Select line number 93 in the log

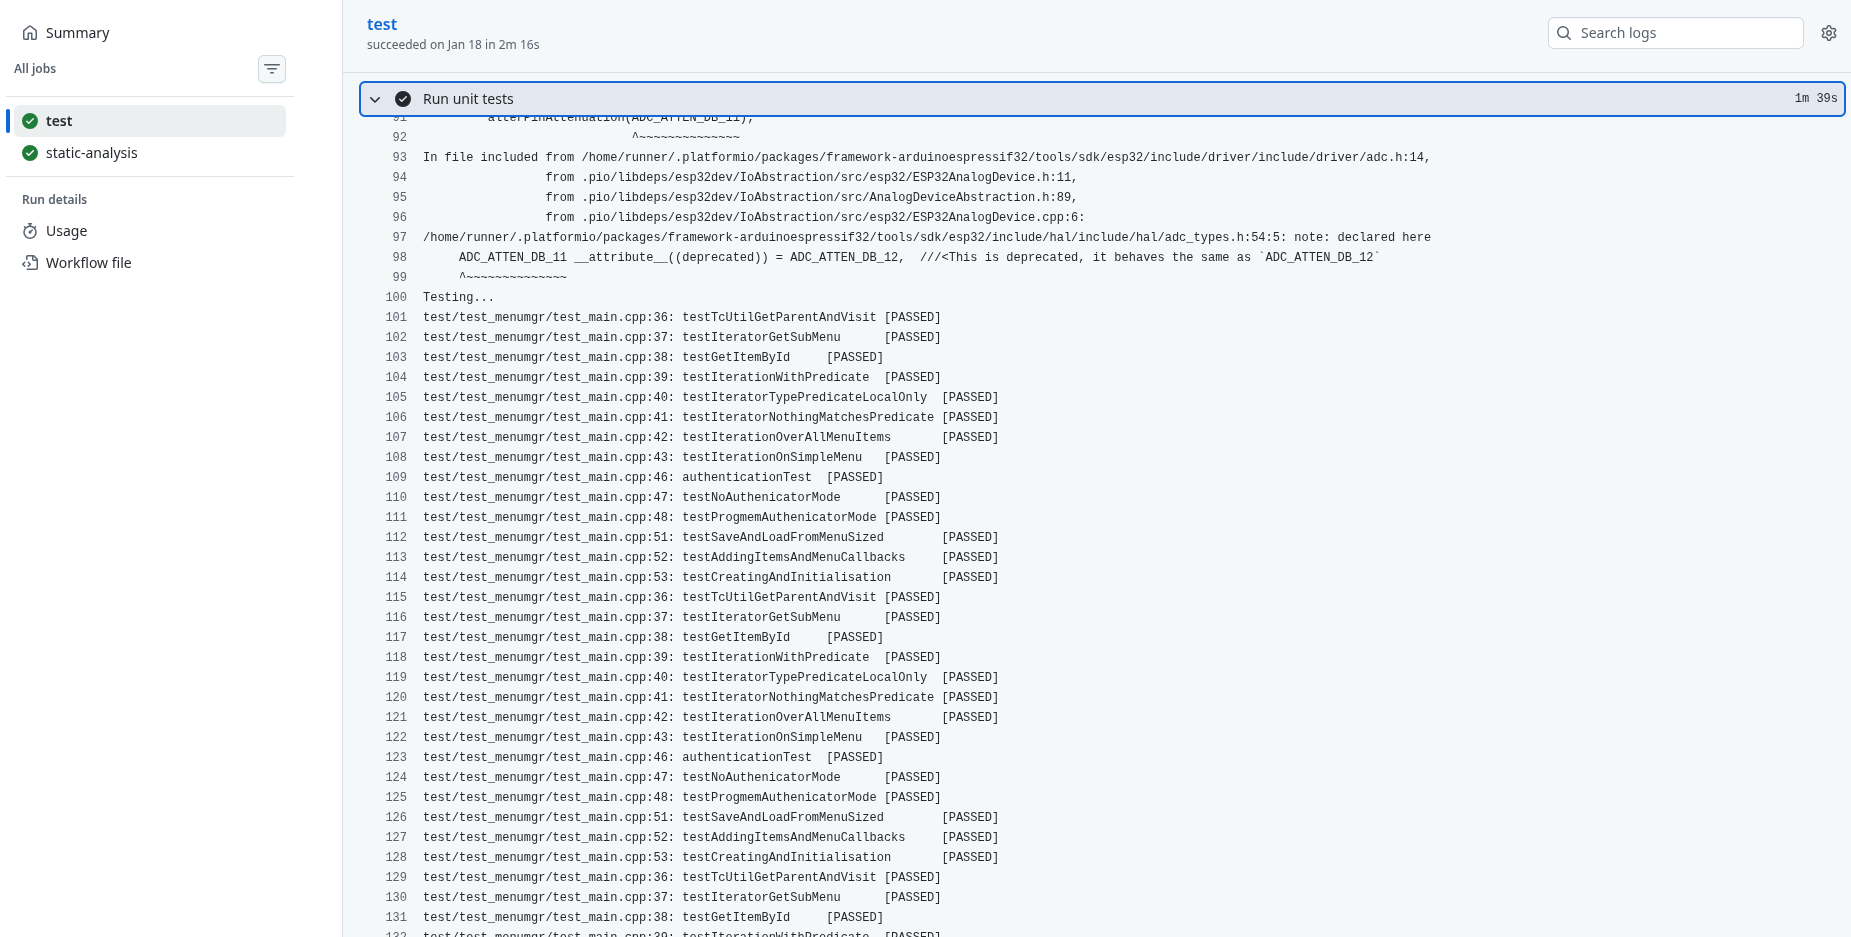(399, 157)
